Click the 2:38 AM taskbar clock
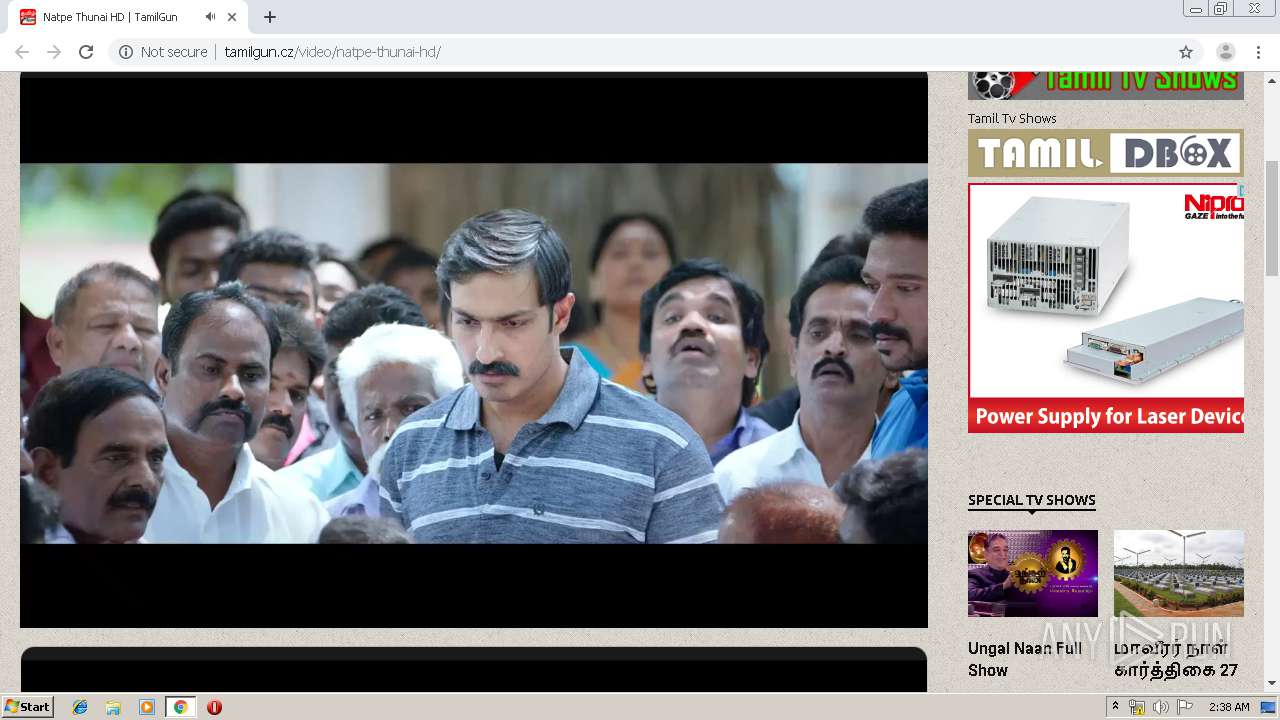Viewport: 1280px width, 720px height. coord(1229,707)
